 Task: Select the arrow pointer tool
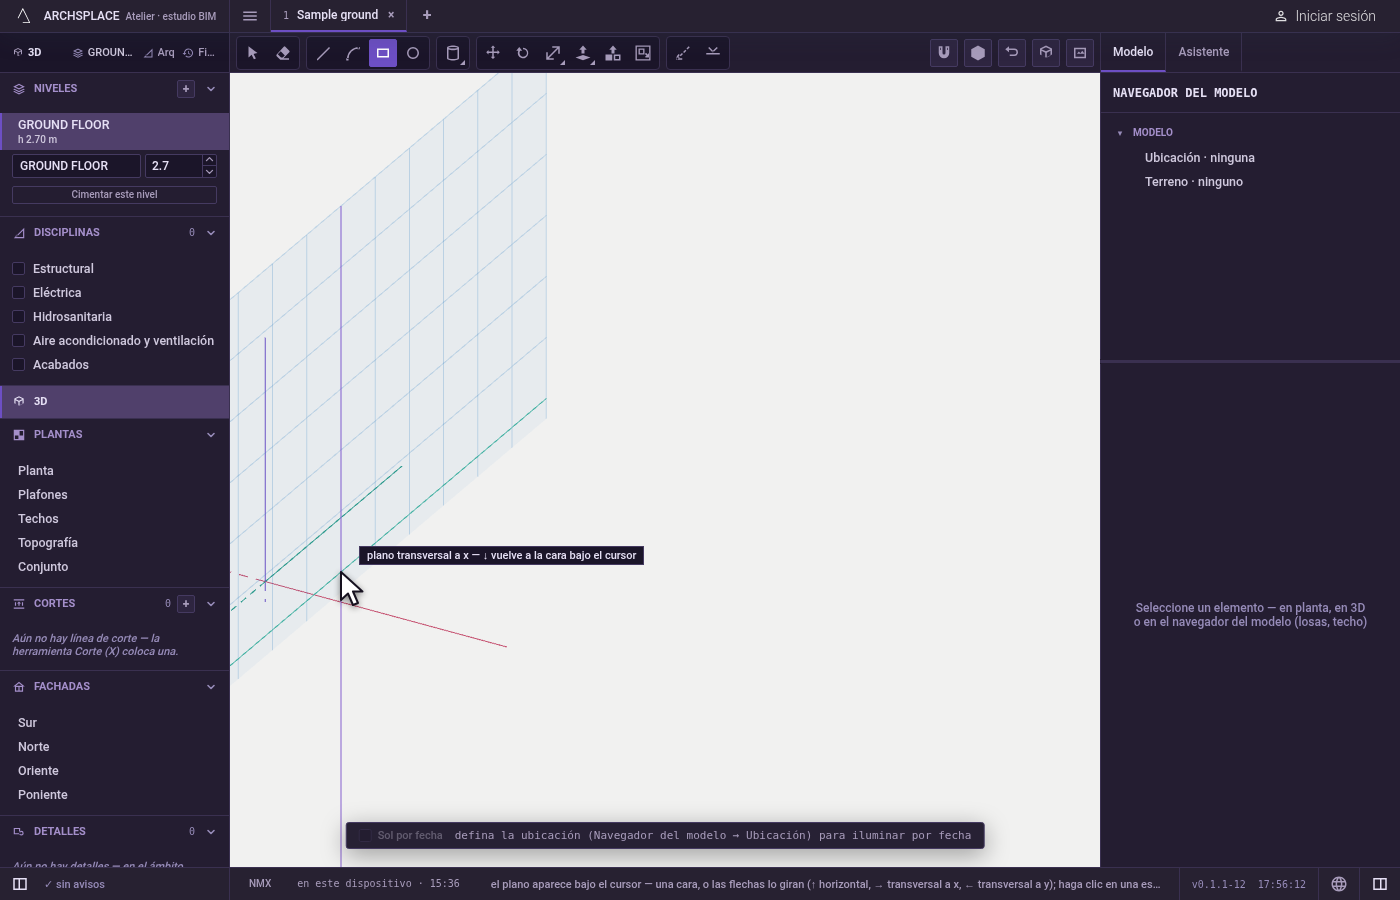[x=252, y=53]
